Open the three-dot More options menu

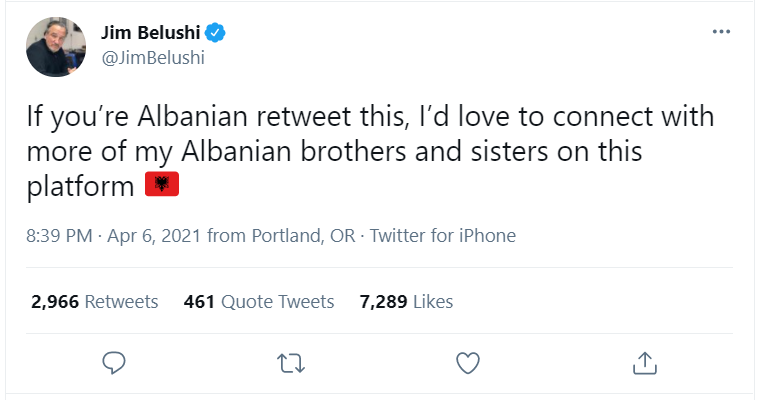(721, 32)
